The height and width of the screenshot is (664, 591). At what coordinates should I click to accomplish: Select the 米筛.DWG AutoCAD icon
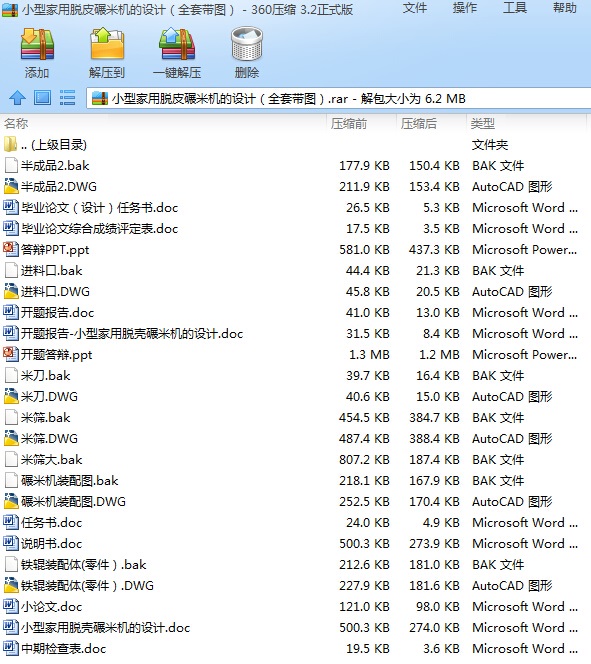point(11,438)
